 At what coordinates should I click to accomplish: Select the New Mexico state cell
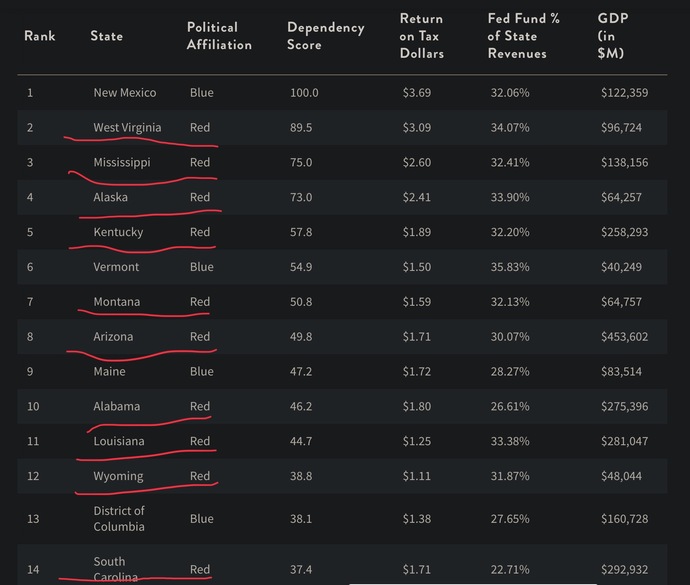[x=125, y=92]
